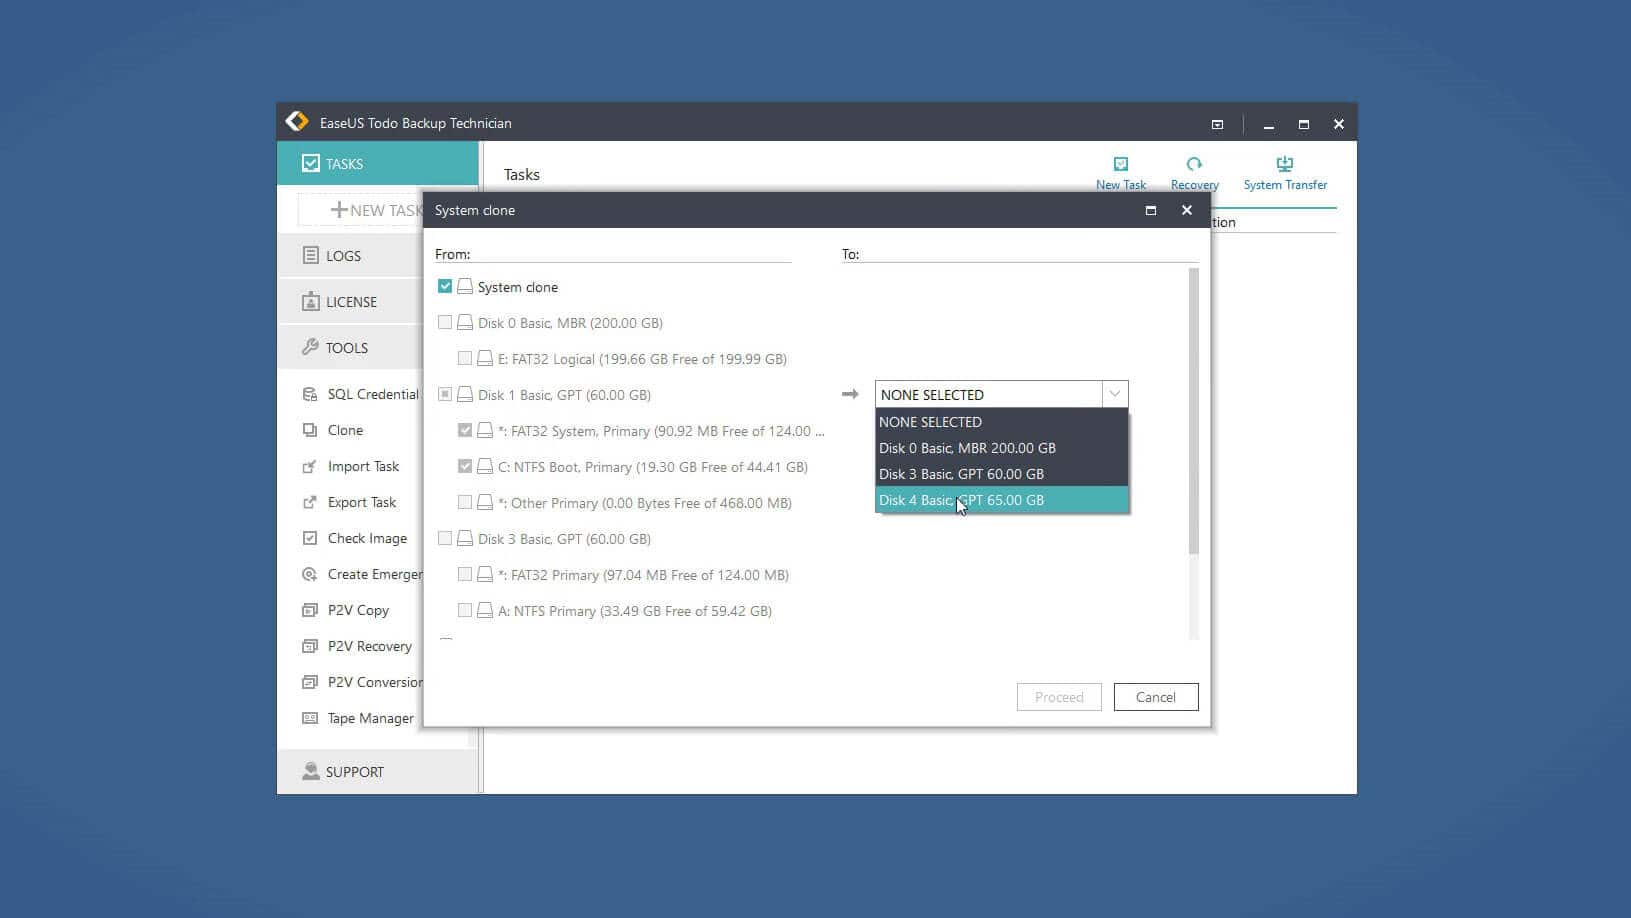Click the drive icon beside Disk 3 Basic

pos(465,538)
